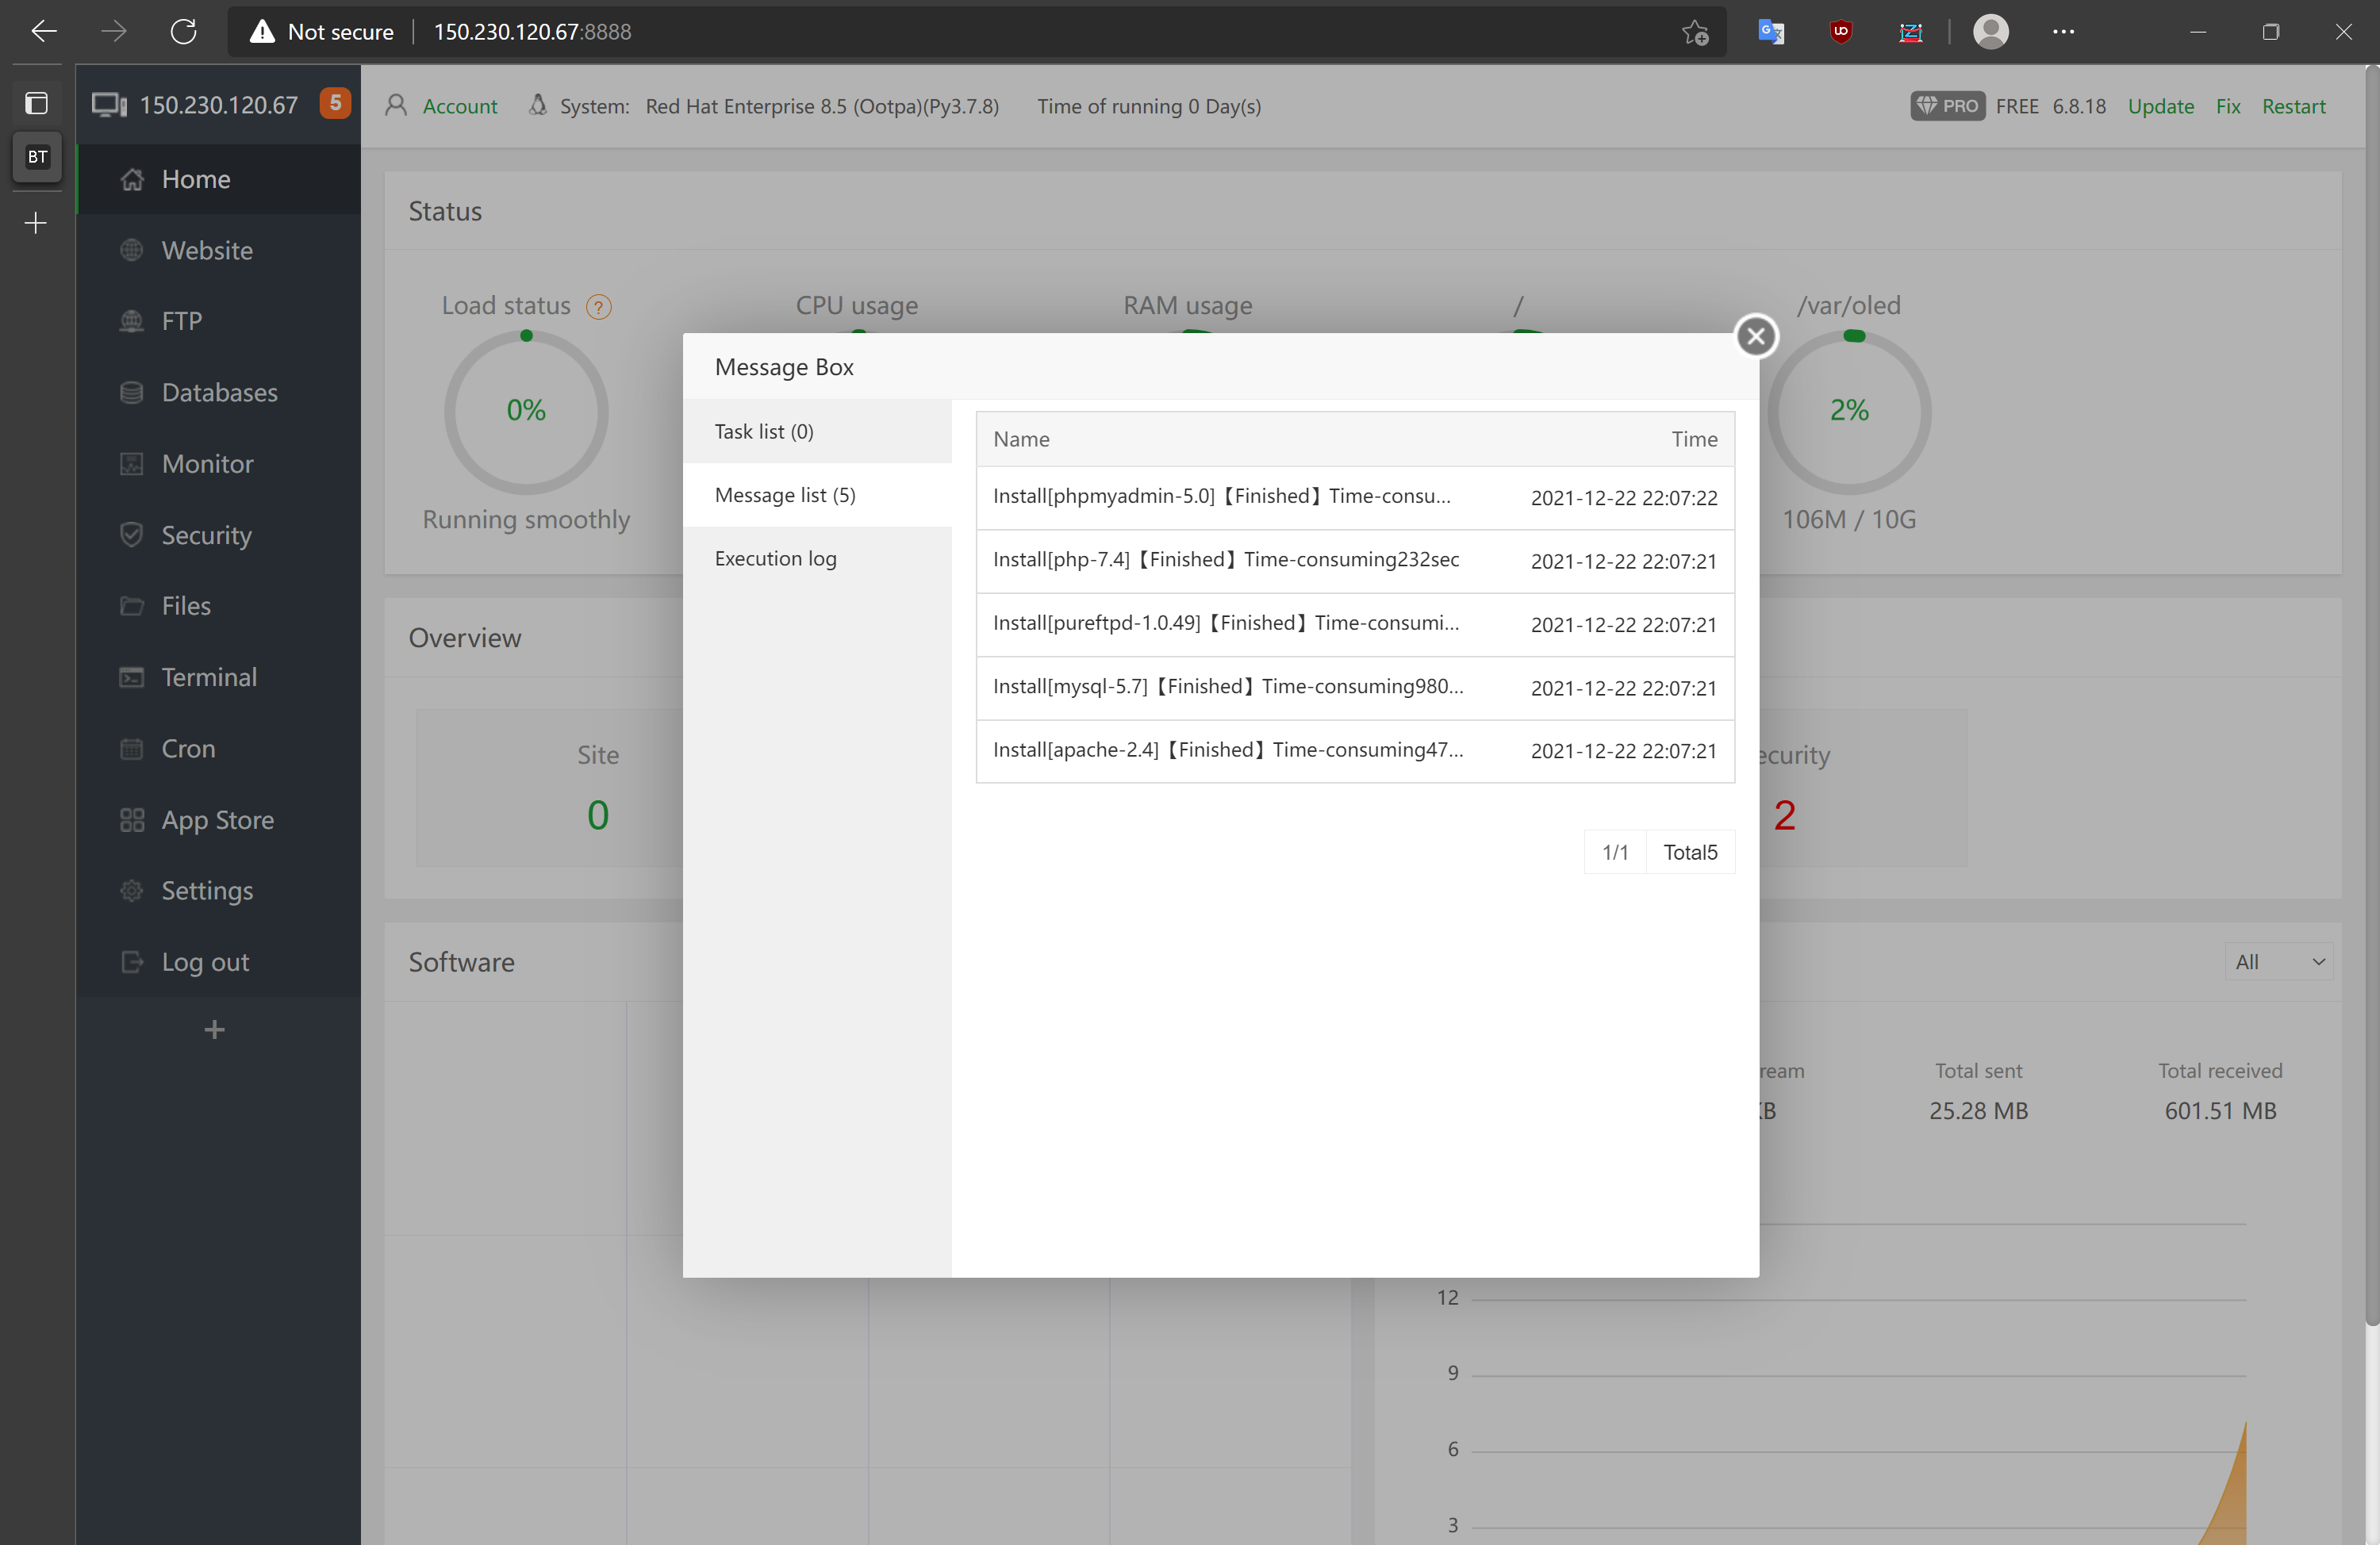Click the Update link

[x=2160, y=106]
